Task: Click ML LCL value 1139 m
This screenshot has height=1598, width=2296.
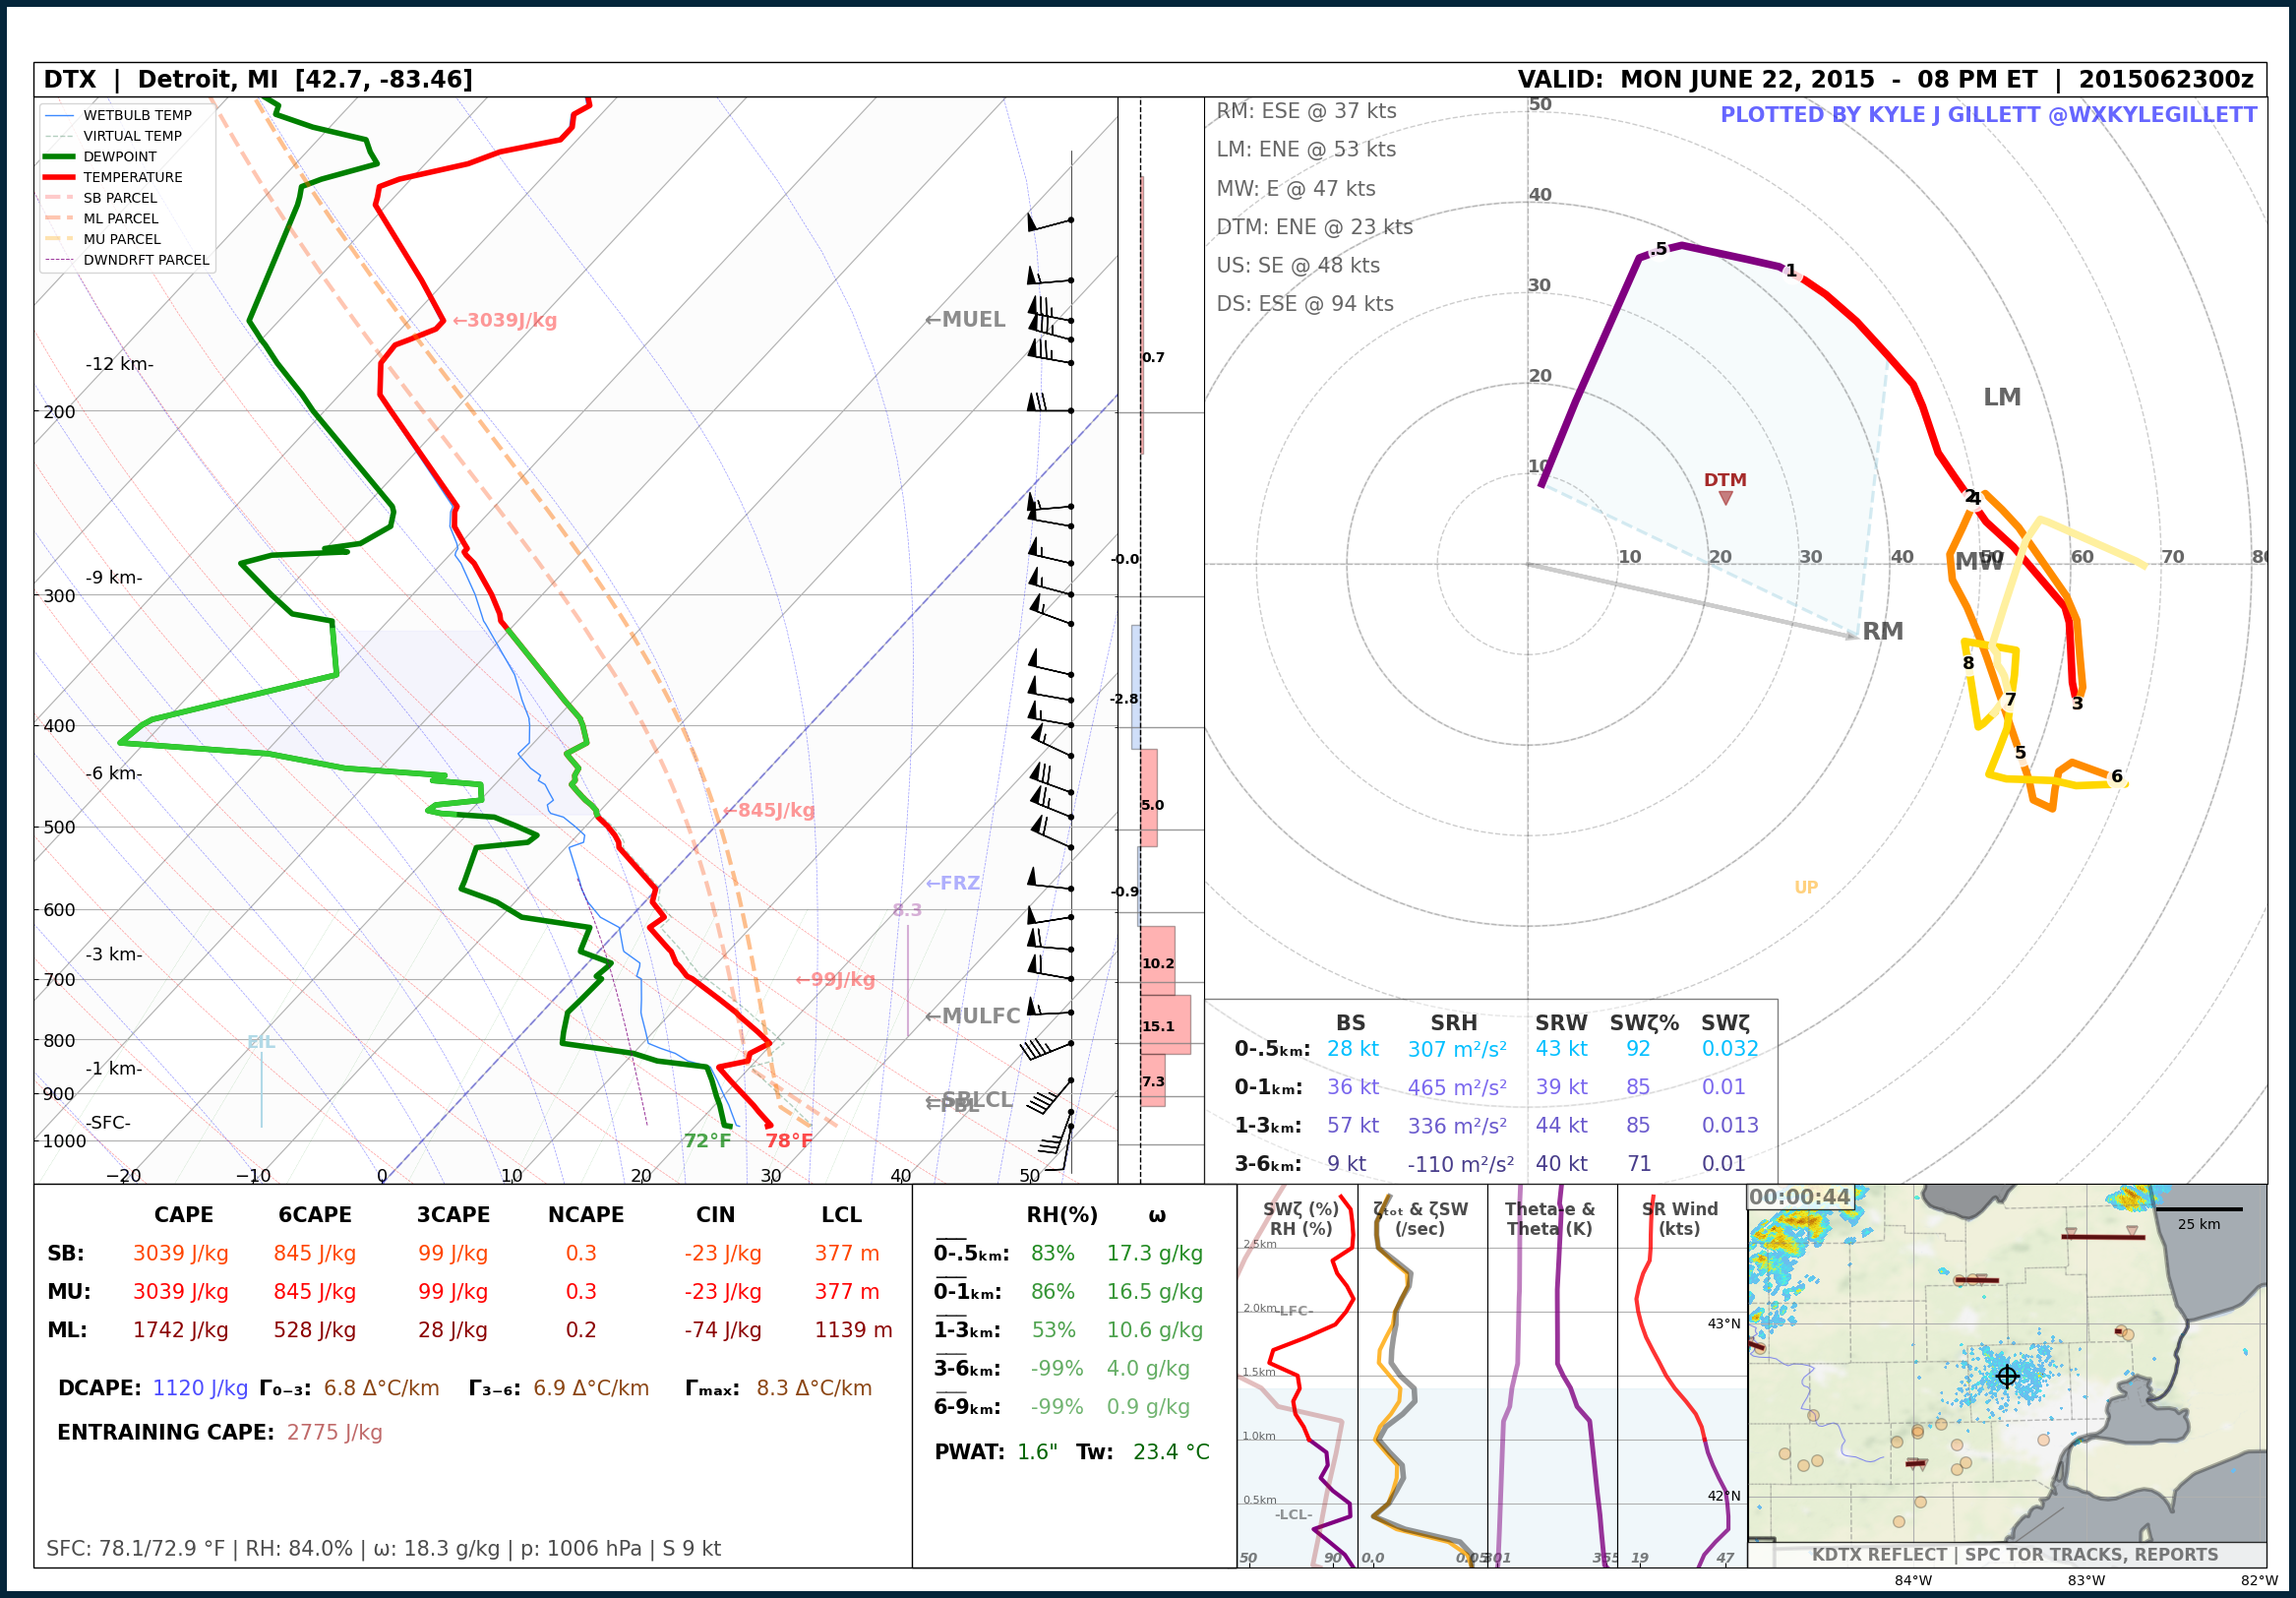Action: pos(853,1330)
